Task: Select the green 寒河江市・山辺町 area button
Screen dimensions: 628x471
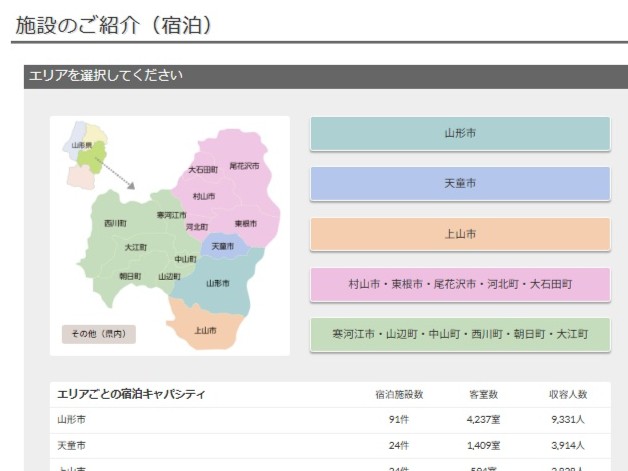Action: pos(459,334)
